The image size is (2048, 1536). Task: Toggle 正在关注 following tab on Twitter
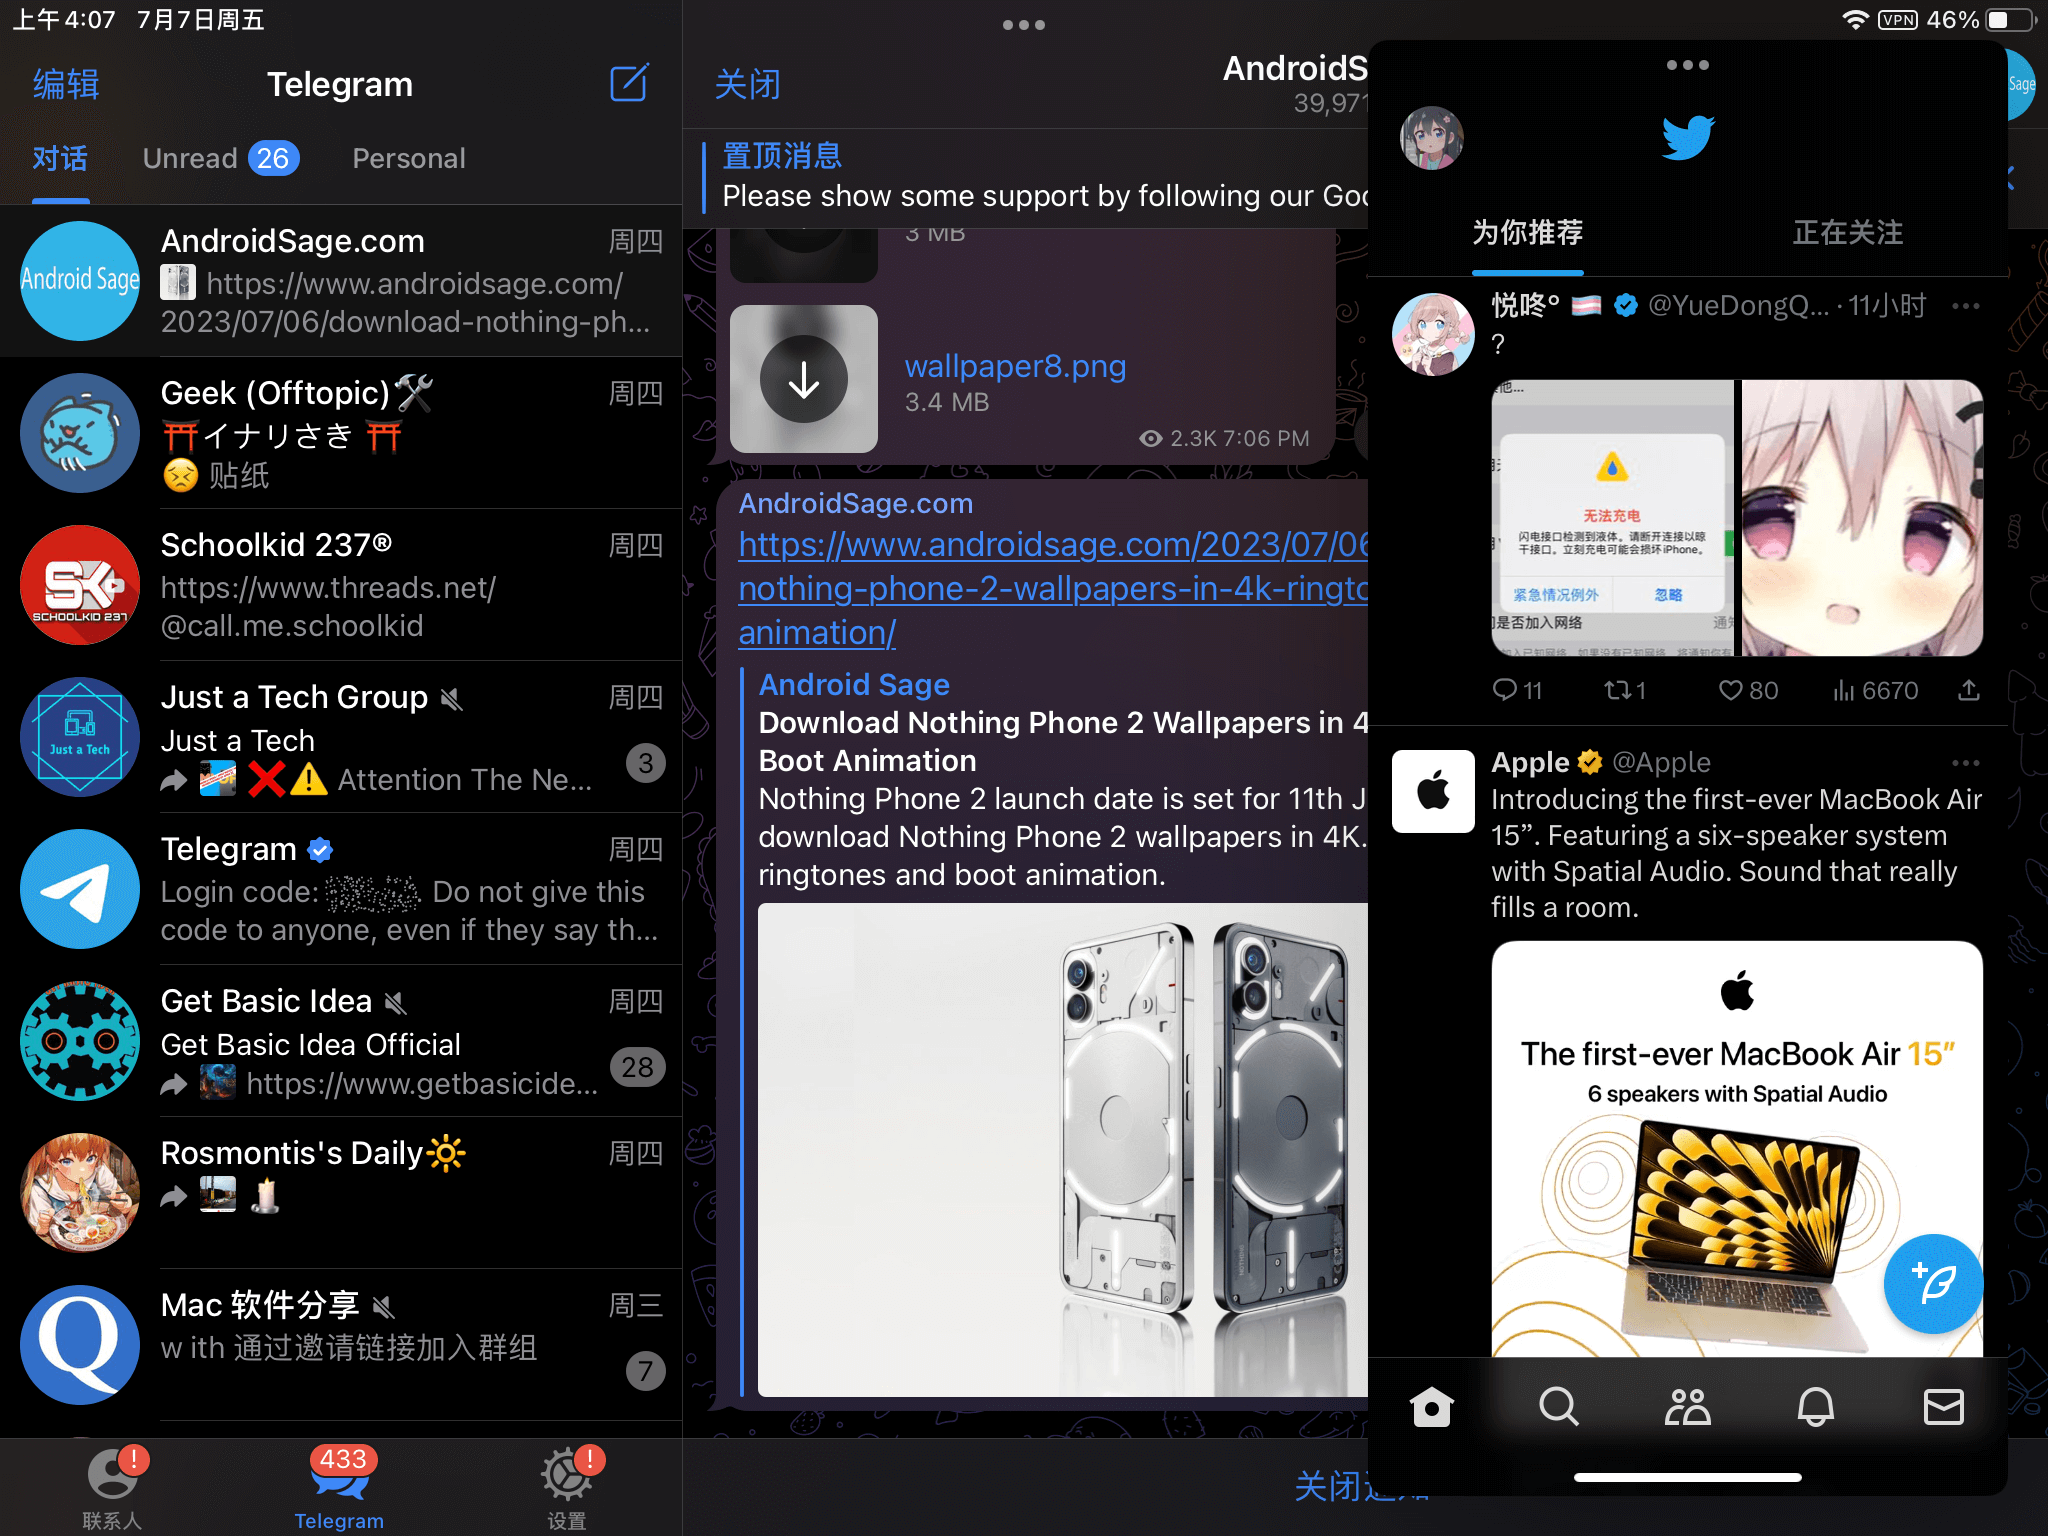[x=1850, y=232]
